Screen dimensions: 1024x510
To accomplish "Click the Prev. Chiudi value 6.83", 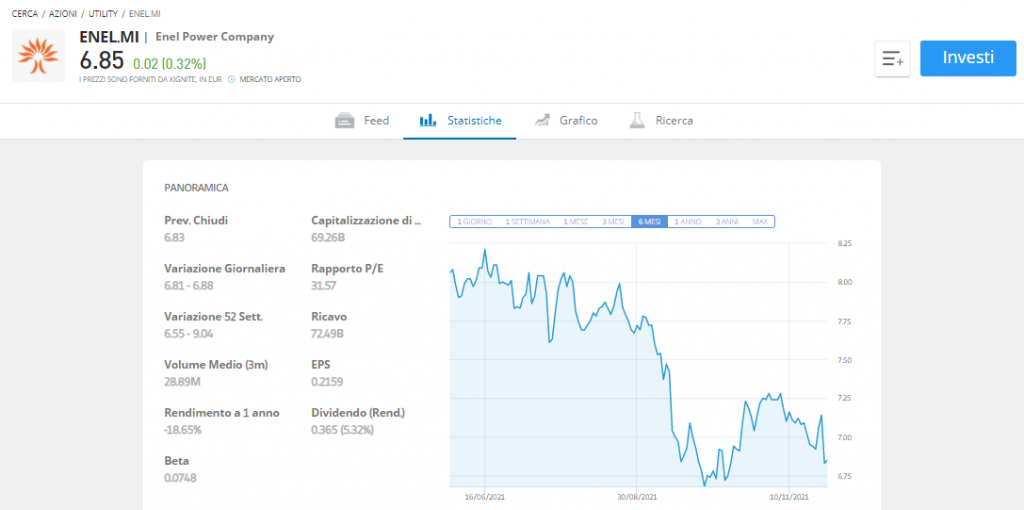I will coord(174,238).
